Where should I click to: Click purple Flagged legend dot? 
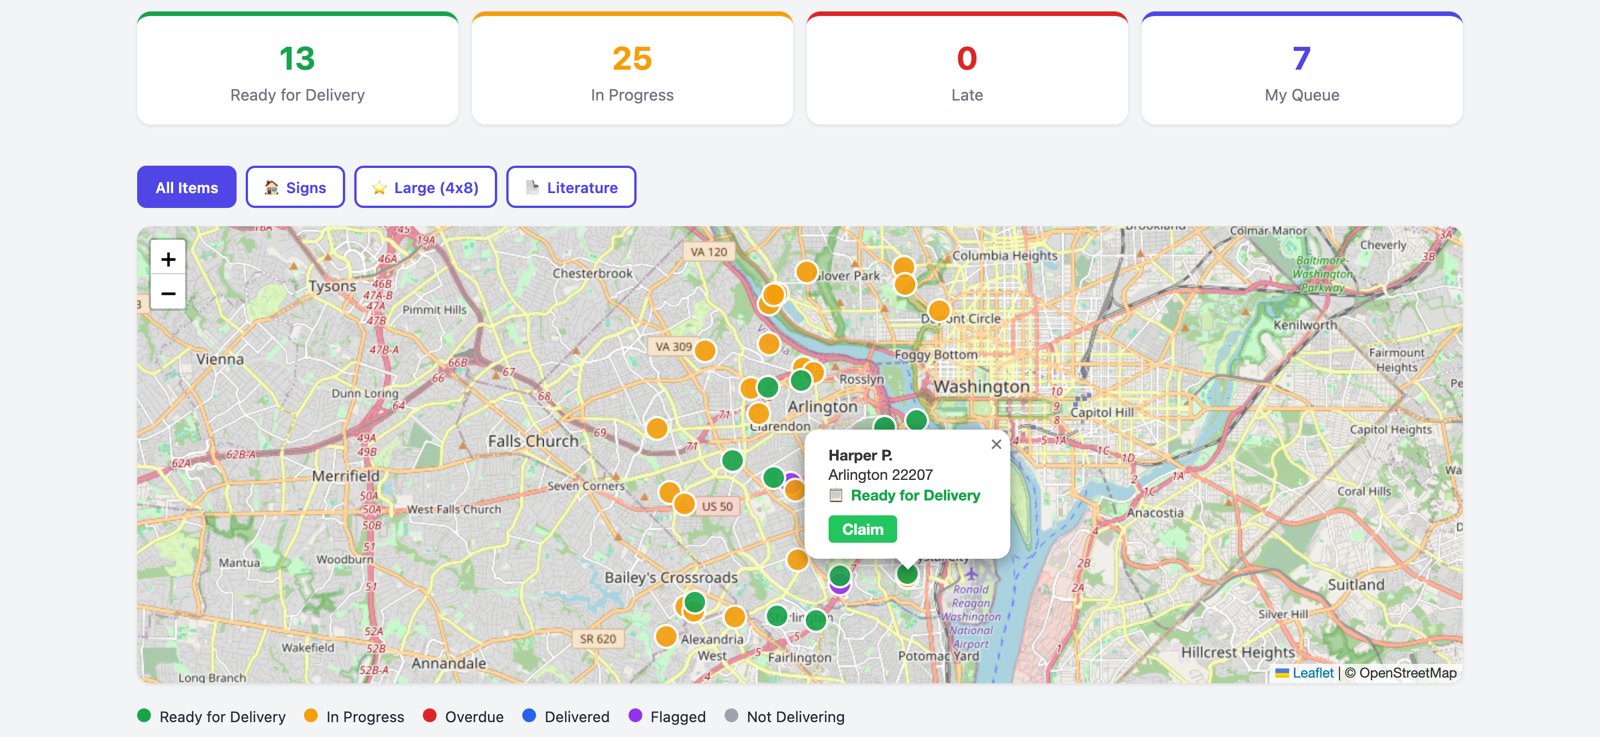click(x=635, y=716)
